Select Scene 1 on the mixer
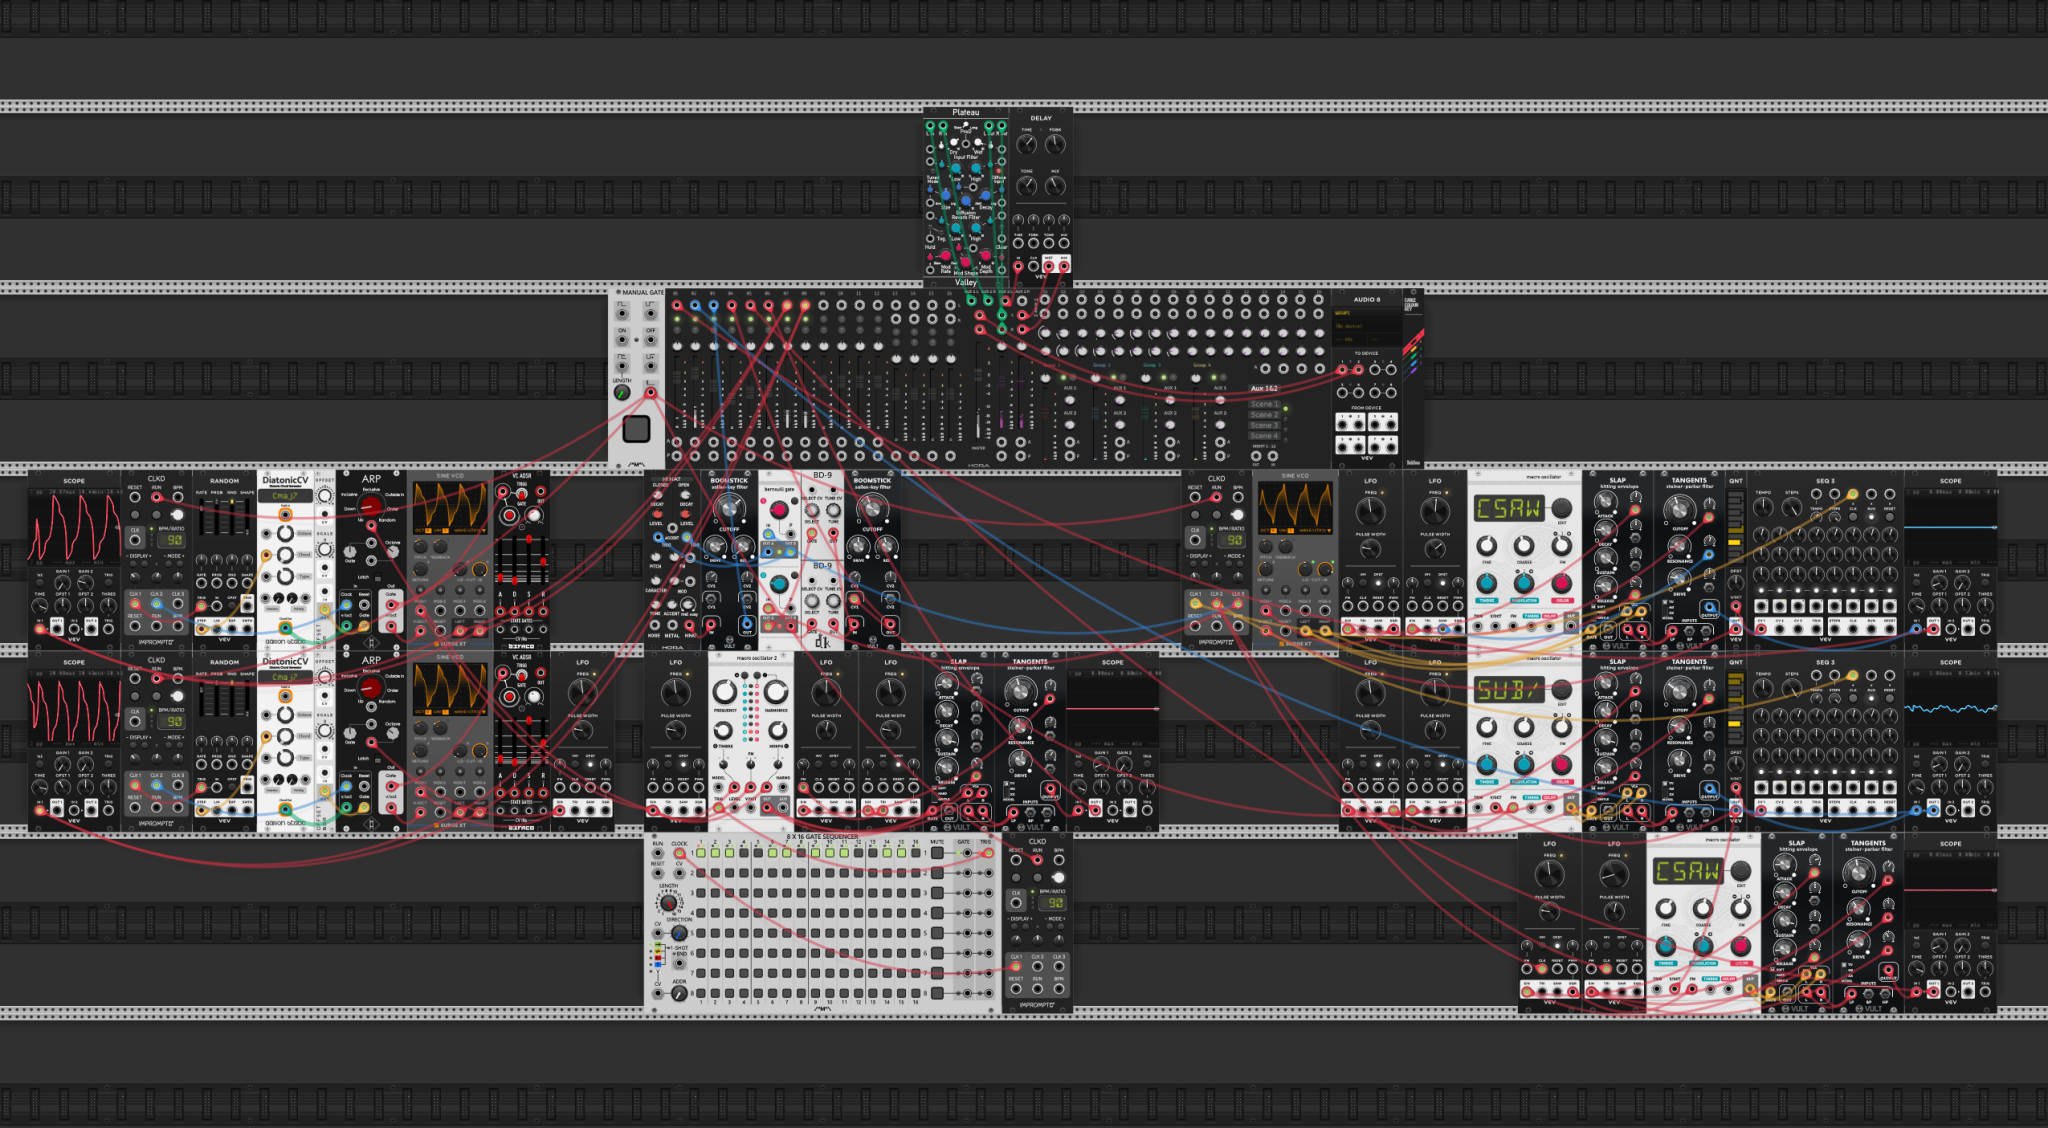Screen dimensions: 2048x1128 1265,404
